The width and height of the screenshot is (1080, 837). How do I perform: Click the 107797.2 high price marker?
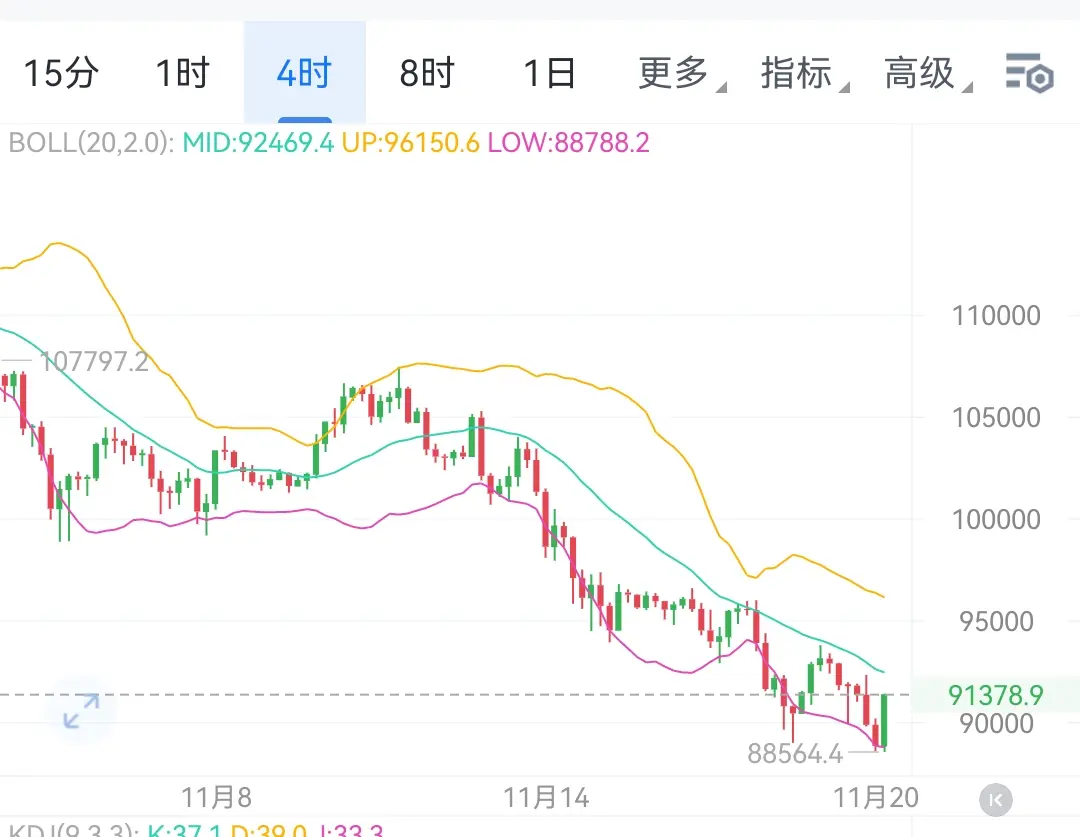point(94,361)
